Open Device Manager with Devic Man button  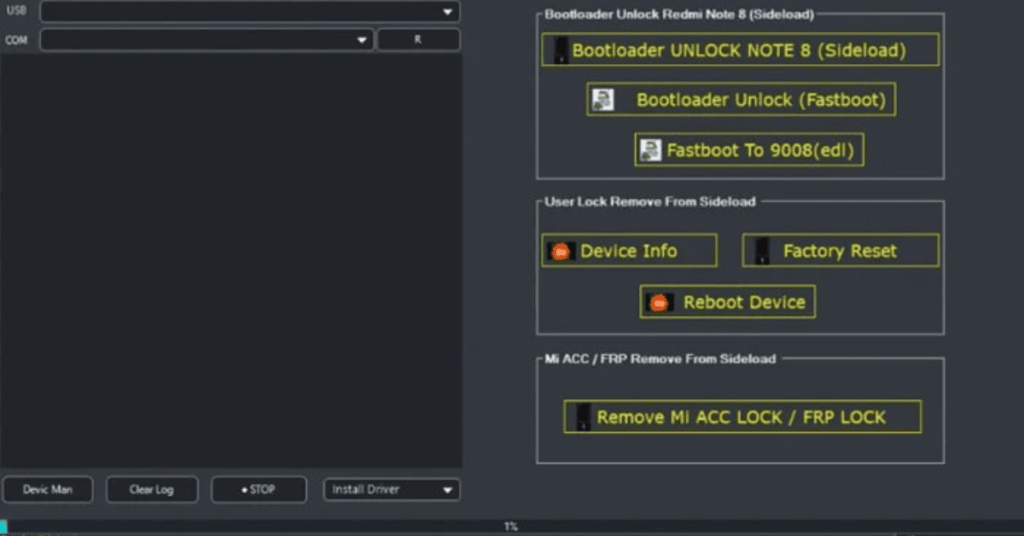(48, 490)
